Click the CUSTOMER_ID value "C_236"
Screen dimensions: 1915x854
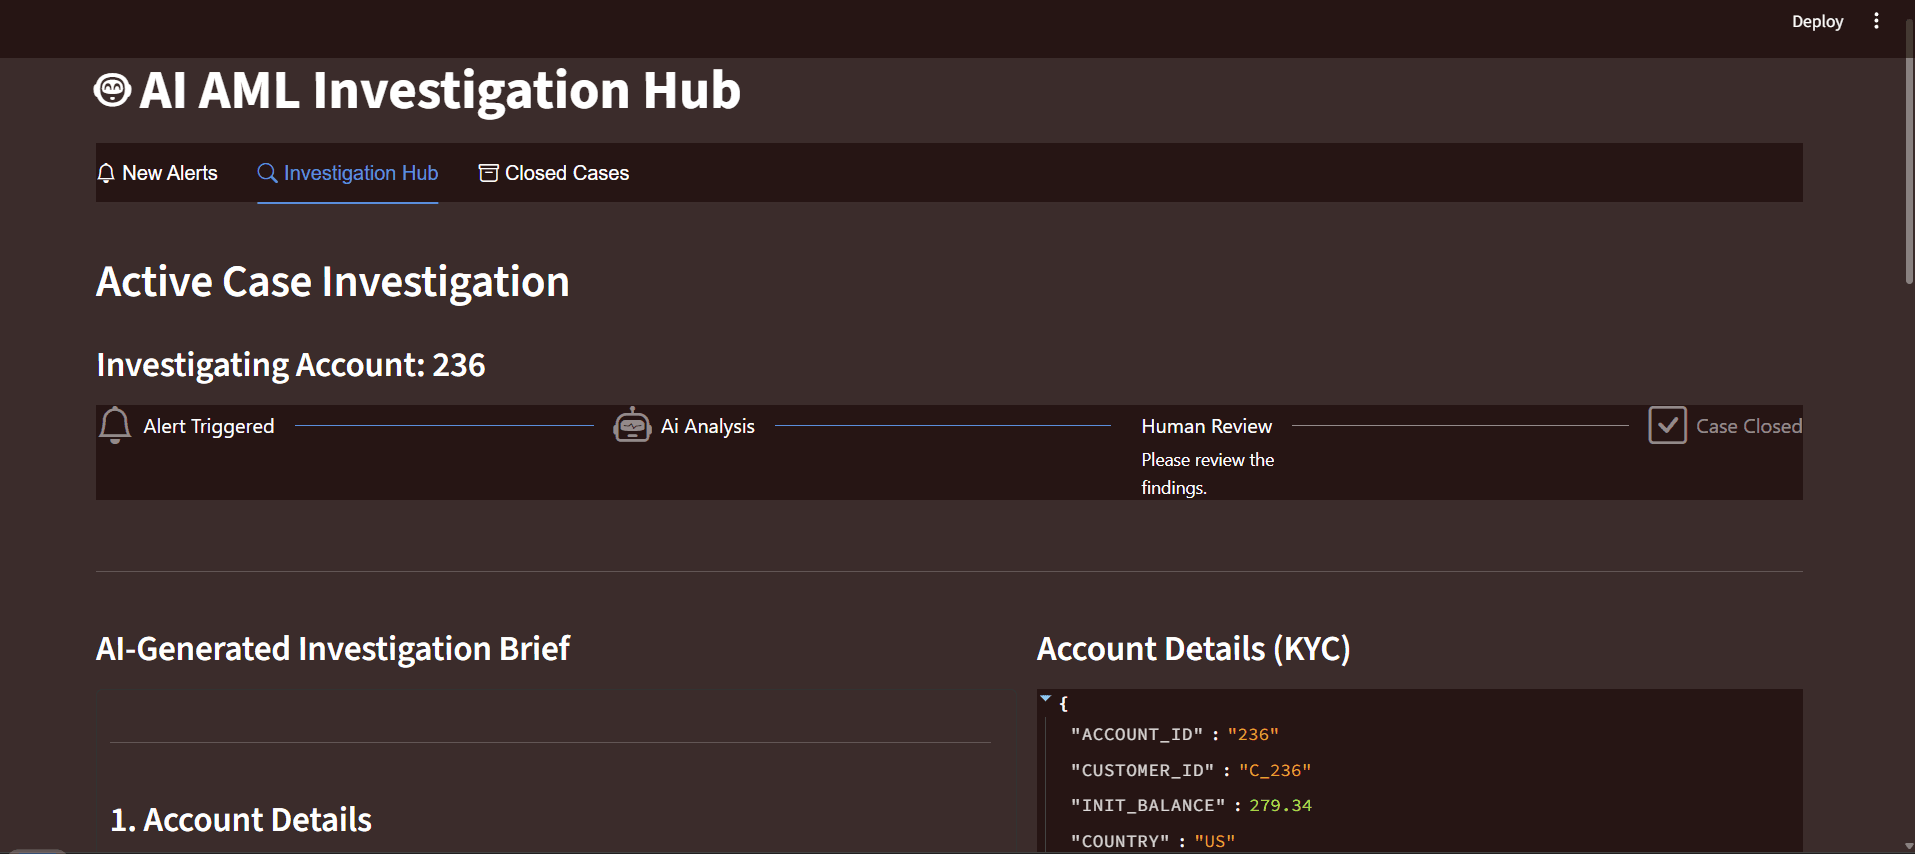[1275, 770]
